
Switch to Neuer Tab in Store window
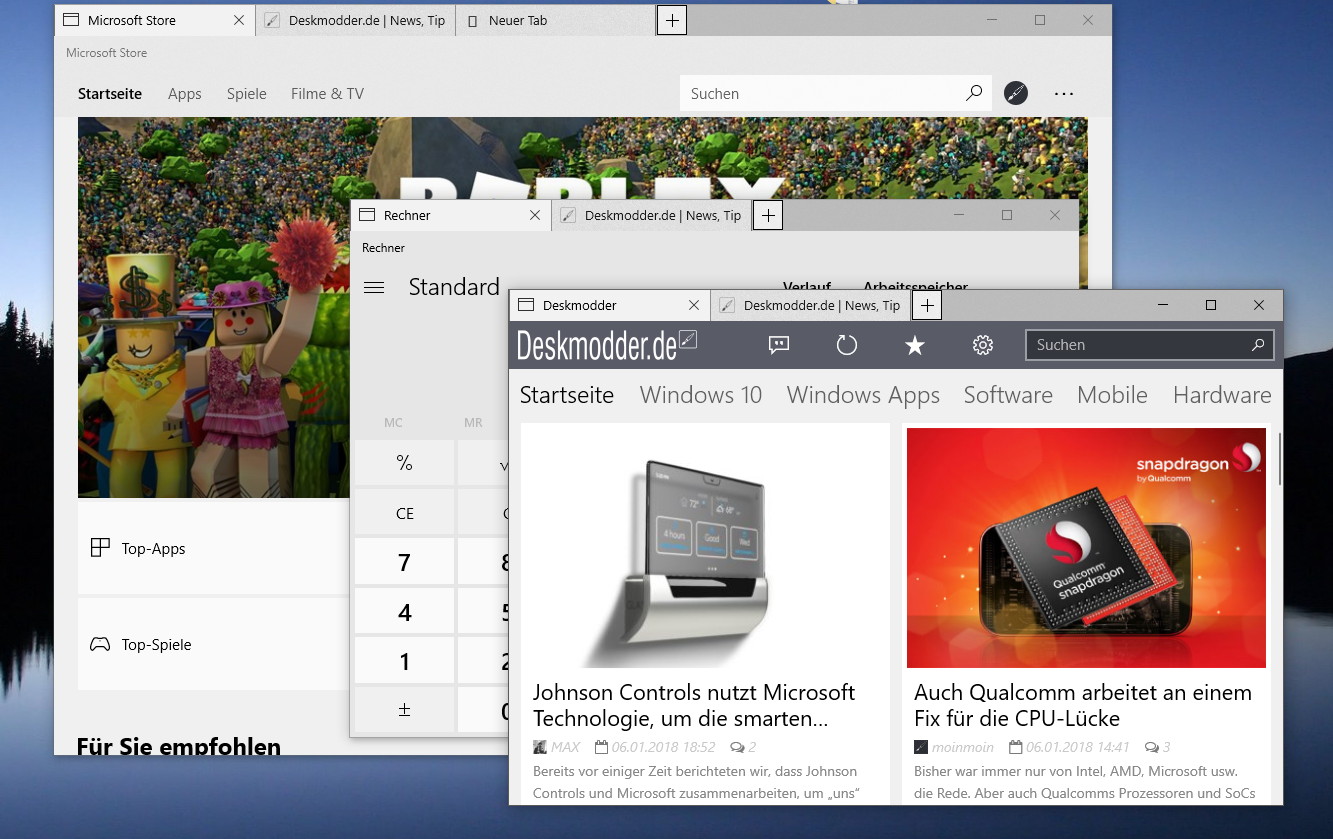(x=555, y=20)
